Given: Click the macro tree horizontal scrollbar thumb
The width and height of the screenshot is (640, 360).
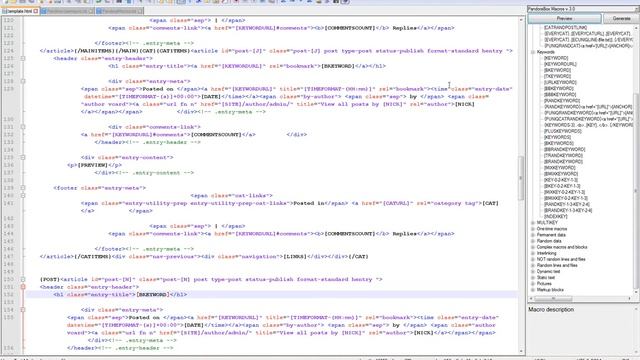Looking at the screenshot, I should coord(553,299).
